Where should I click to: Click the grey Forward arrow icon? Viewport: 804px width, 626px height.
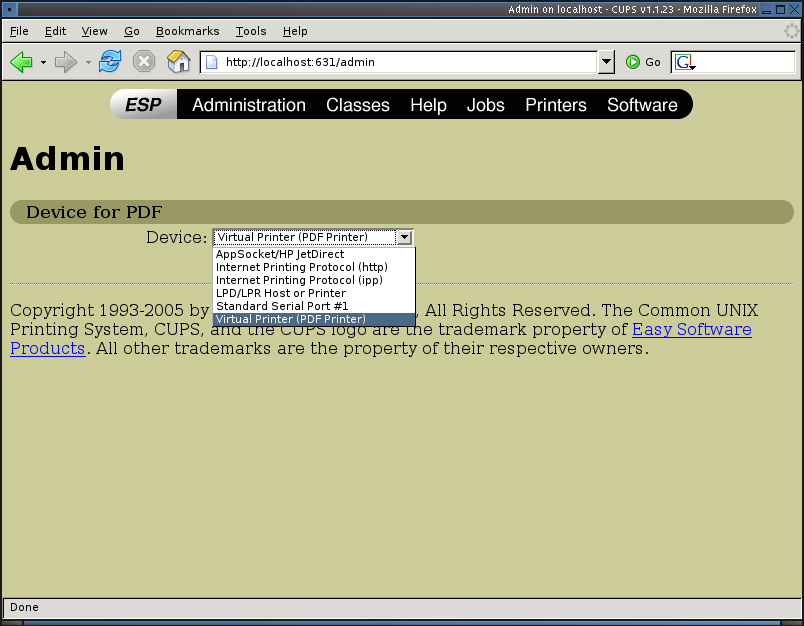point(66,62)
